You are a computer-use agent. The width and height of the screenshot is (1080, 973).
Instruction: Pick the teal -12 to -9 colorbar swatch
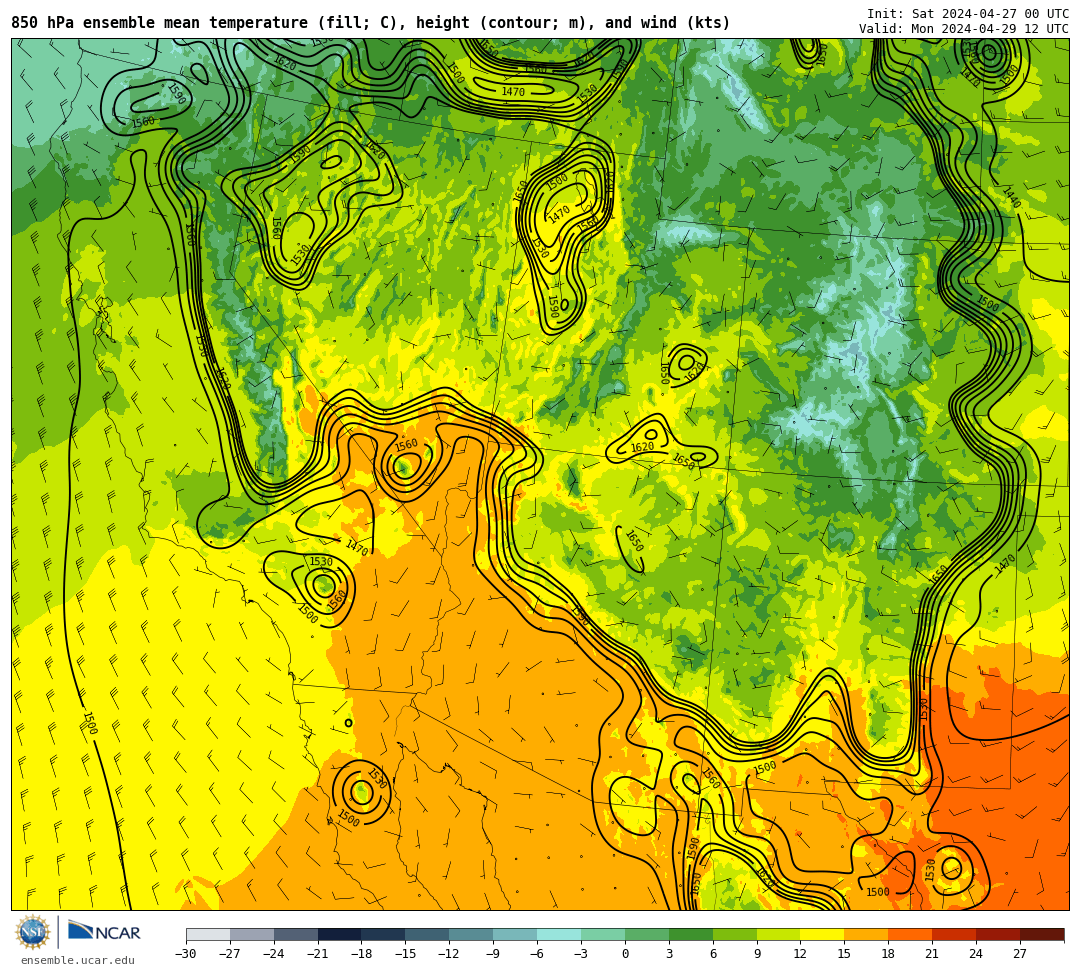tap(472, 934)
